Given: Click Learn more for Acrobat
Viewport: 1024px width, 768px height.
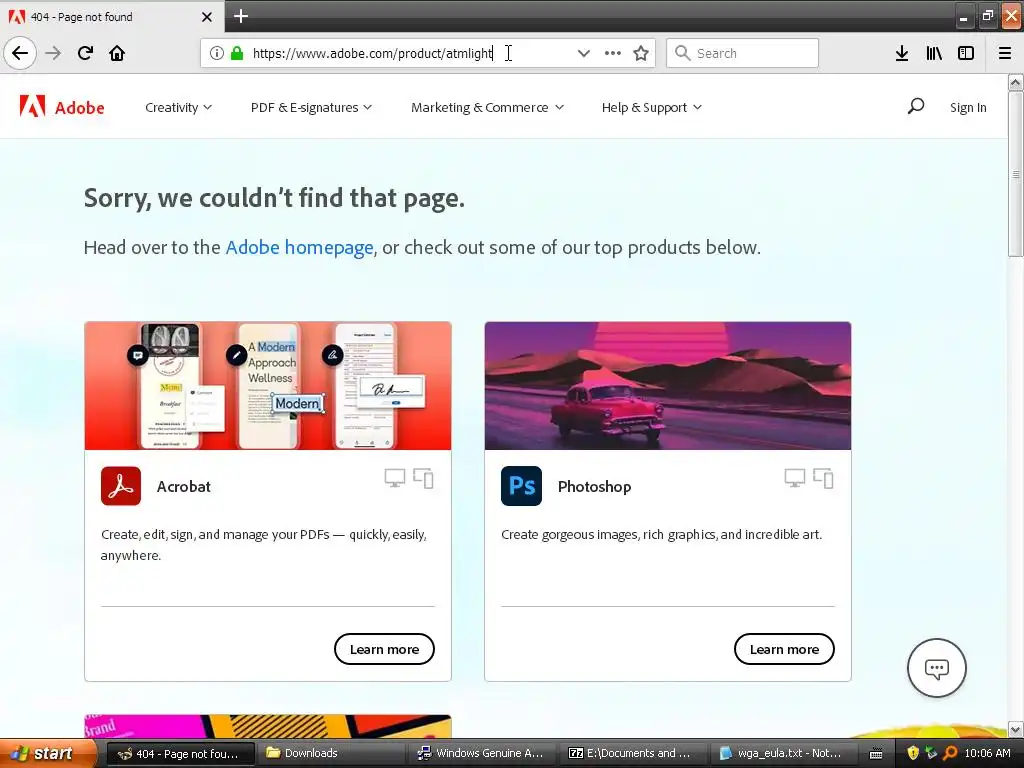Looking at the screenshot, I should [x=384, y=649].
